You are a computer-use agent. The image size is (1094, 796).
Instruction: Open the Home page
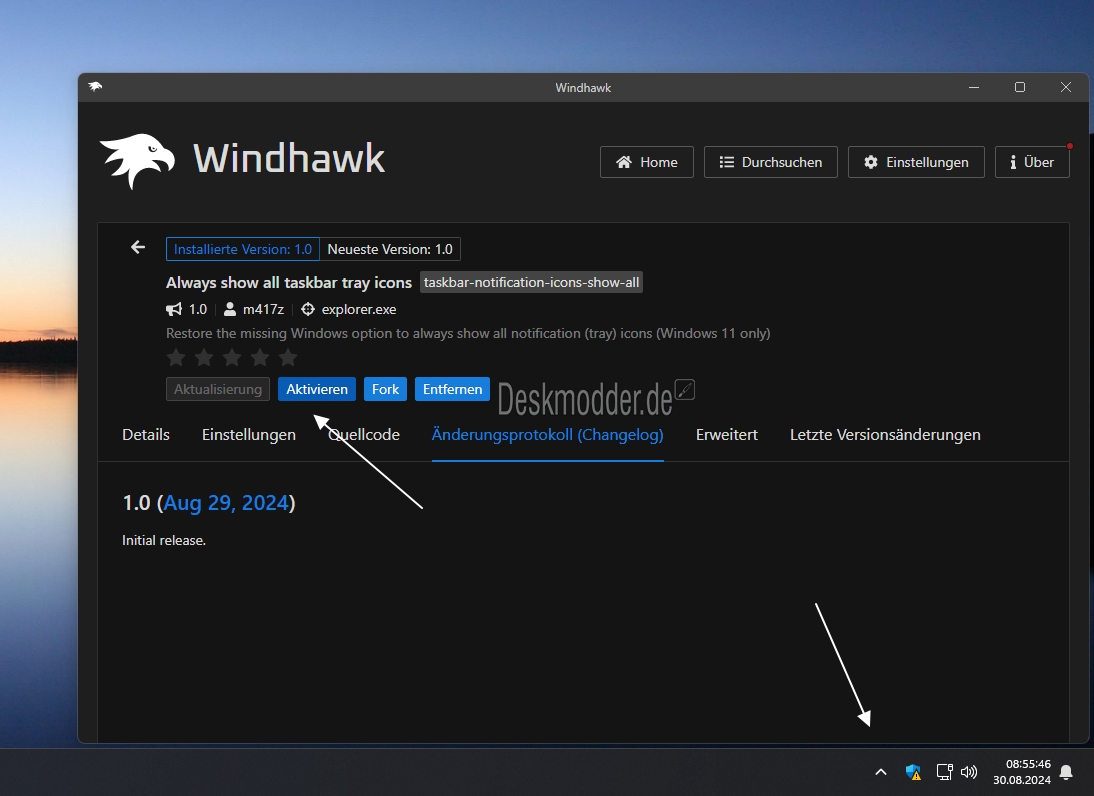pos(647,162)
